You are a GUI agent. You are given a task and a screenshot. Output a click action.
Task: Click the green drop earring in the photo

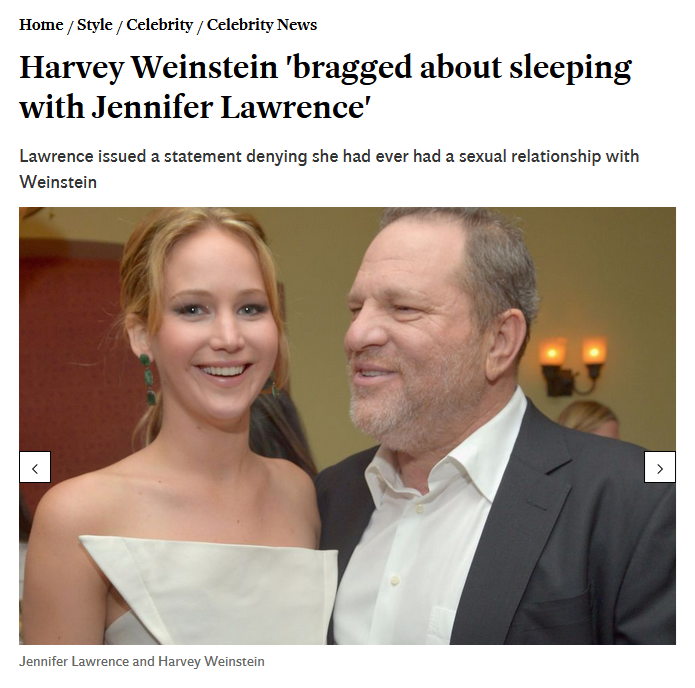tap(148, 379)
